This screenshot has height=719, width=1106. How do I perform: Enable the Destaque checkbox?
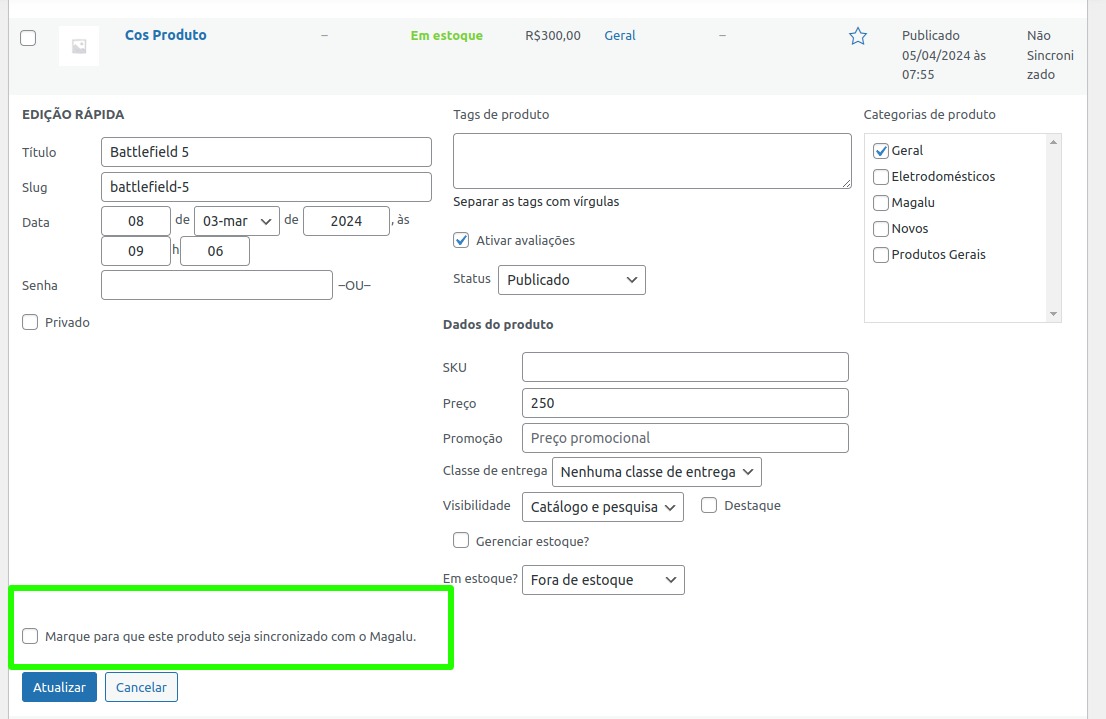tap(709, 505)
